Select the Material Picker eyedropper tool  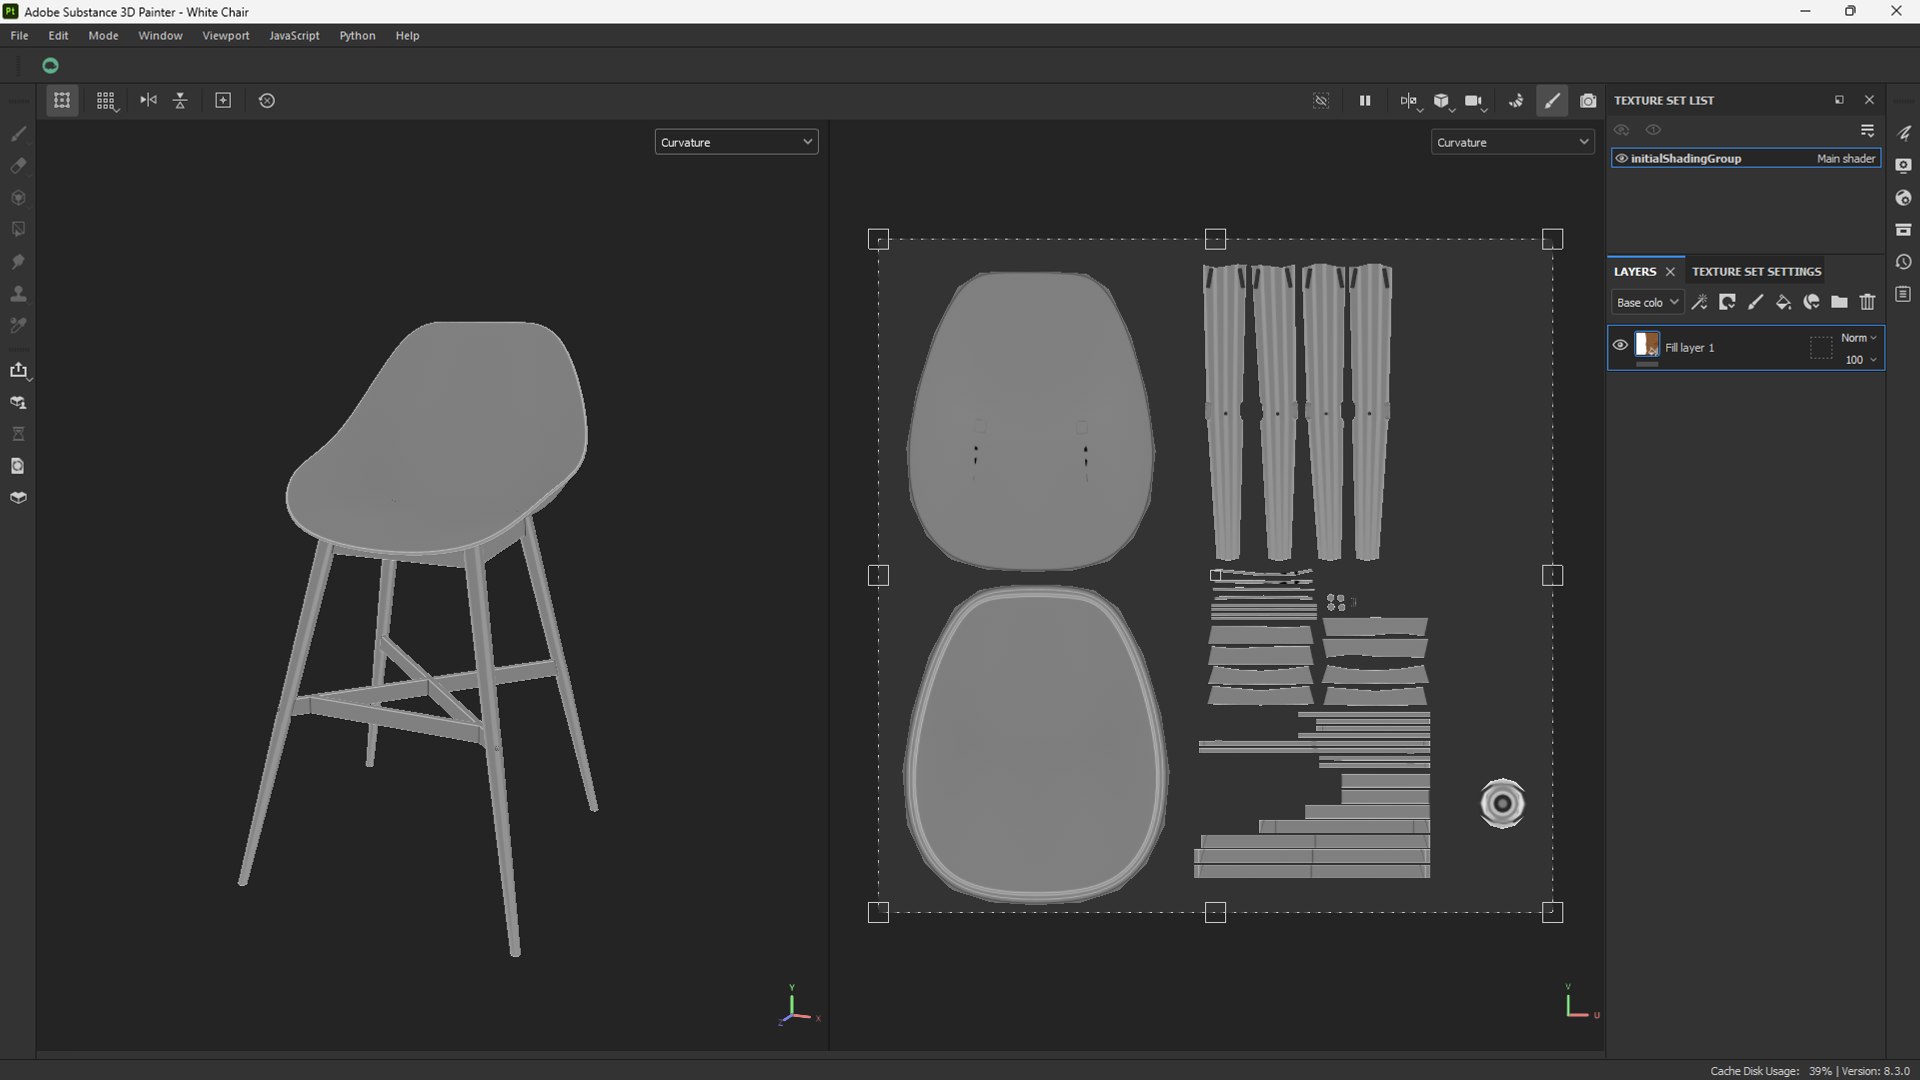18,326
